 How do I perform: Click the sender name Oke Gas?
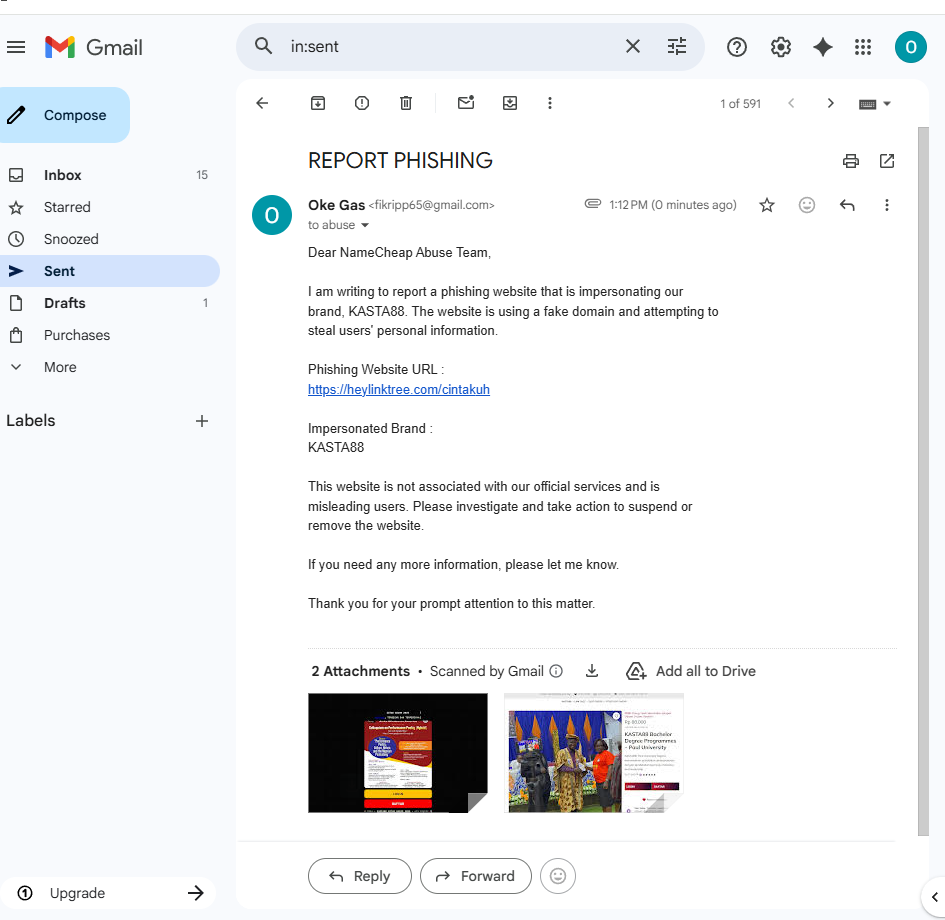click(x=336, y=205)
